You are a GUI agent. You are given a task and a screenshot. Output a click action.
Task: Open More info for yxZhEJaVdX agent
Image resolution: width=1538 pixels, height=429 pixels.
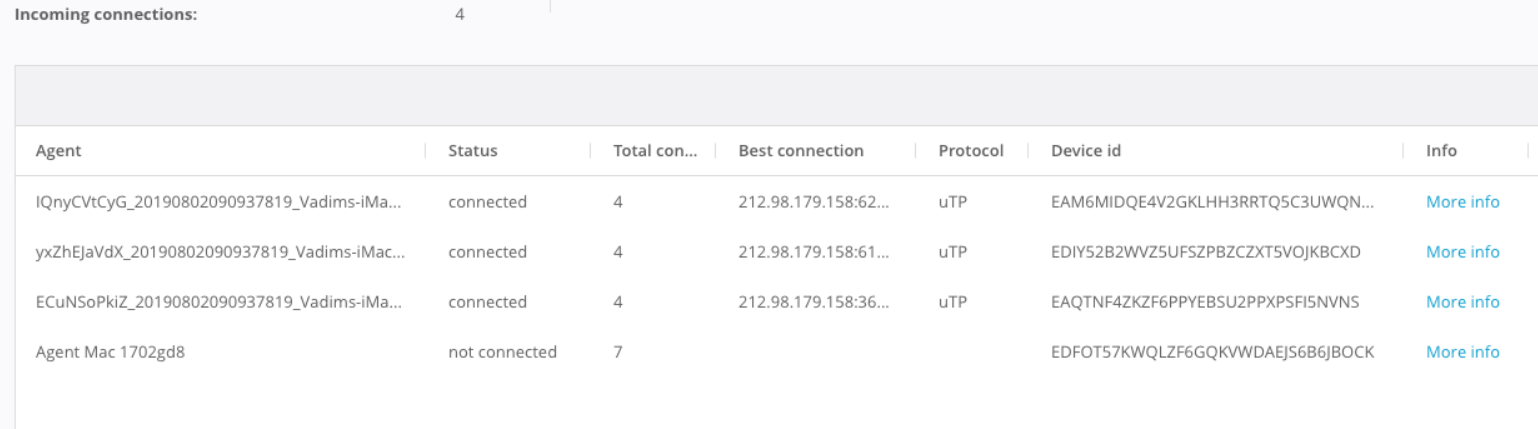tap(1462, 252)
